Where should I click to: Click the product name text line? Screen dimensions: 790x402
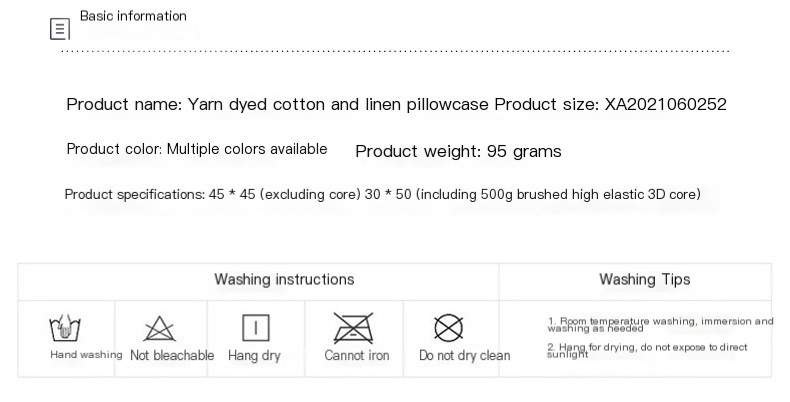pos(396,104)
